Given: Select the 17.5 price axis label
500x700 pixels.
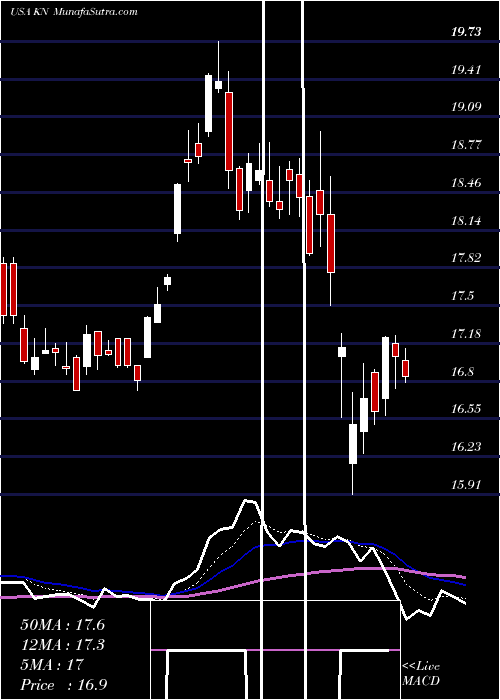Looking at the screenshot, I should [x=463, y=296].
